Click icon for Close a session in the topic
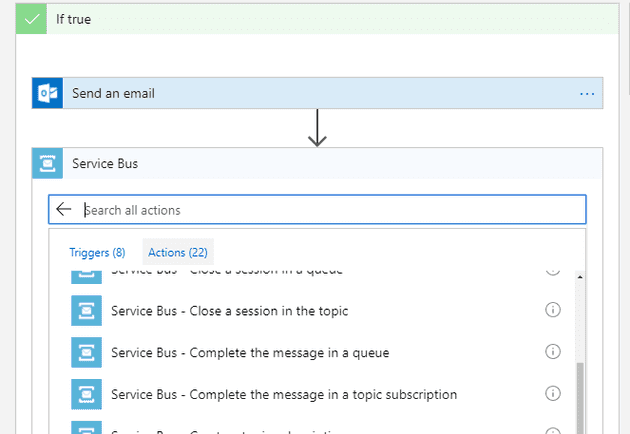Screen dimensions: 630x434 click(x=86, y=311)
